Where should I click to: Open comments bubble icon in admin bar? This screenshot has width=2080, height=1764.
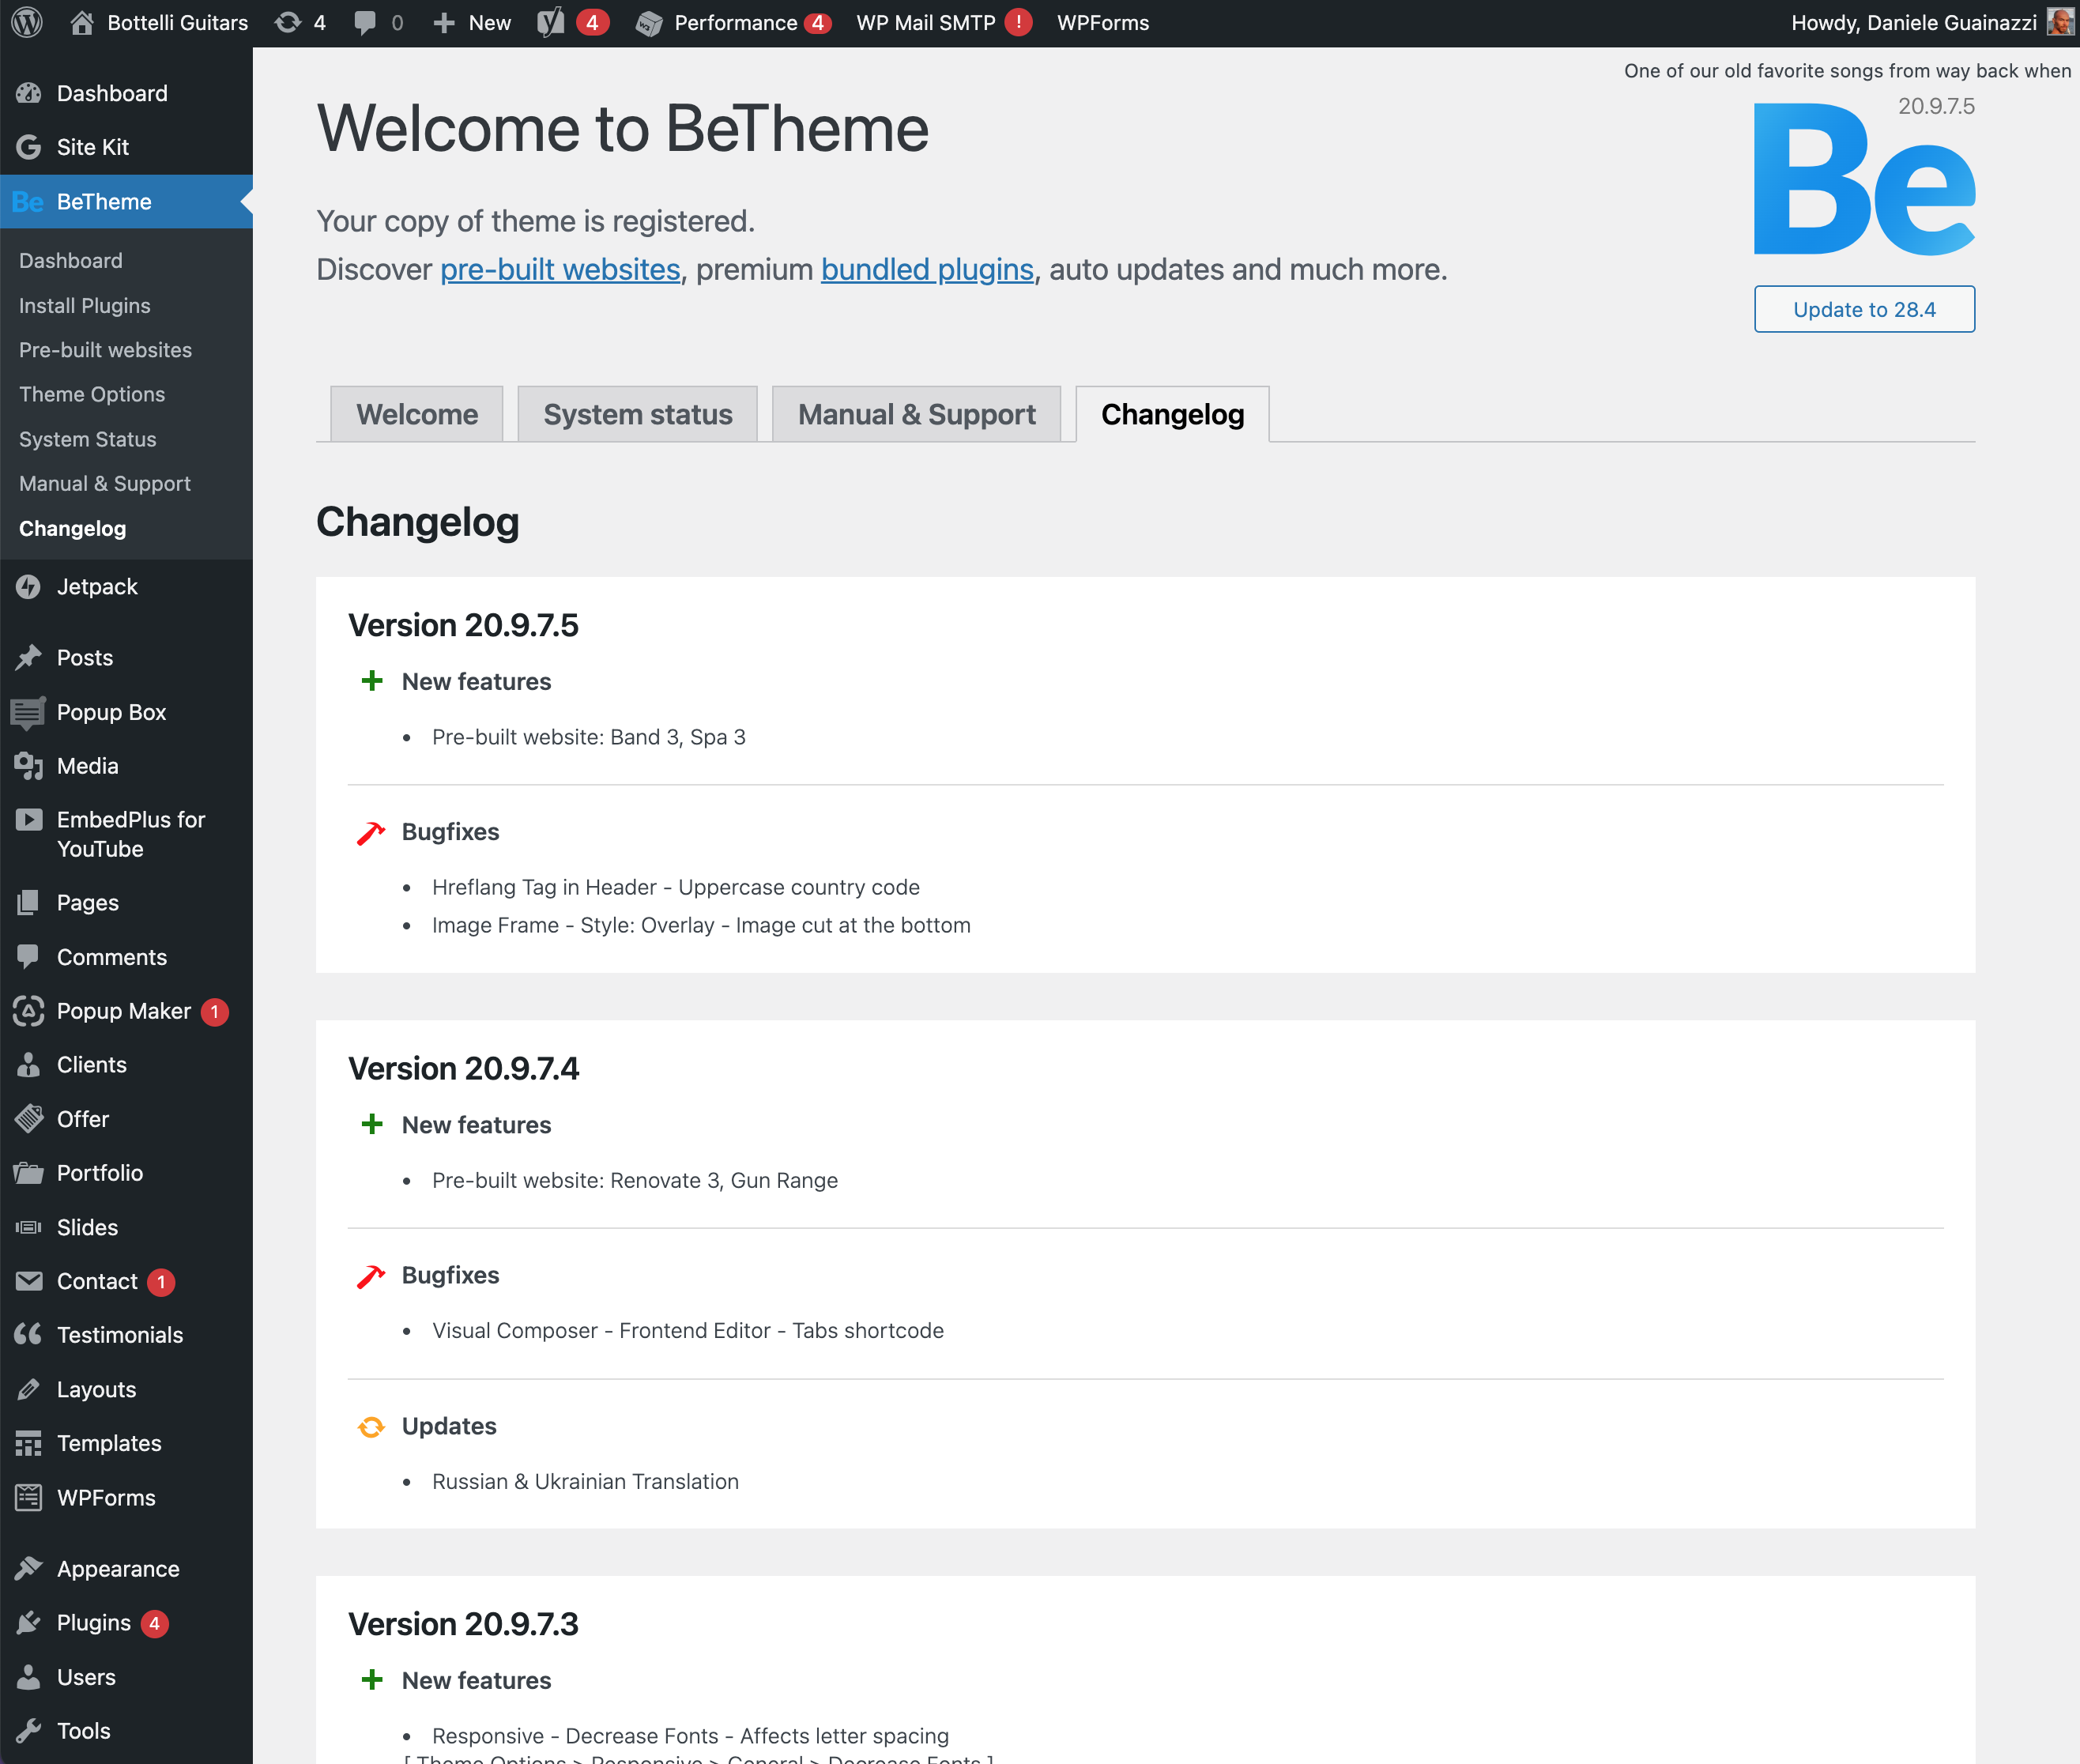click(x=366, y=22)
